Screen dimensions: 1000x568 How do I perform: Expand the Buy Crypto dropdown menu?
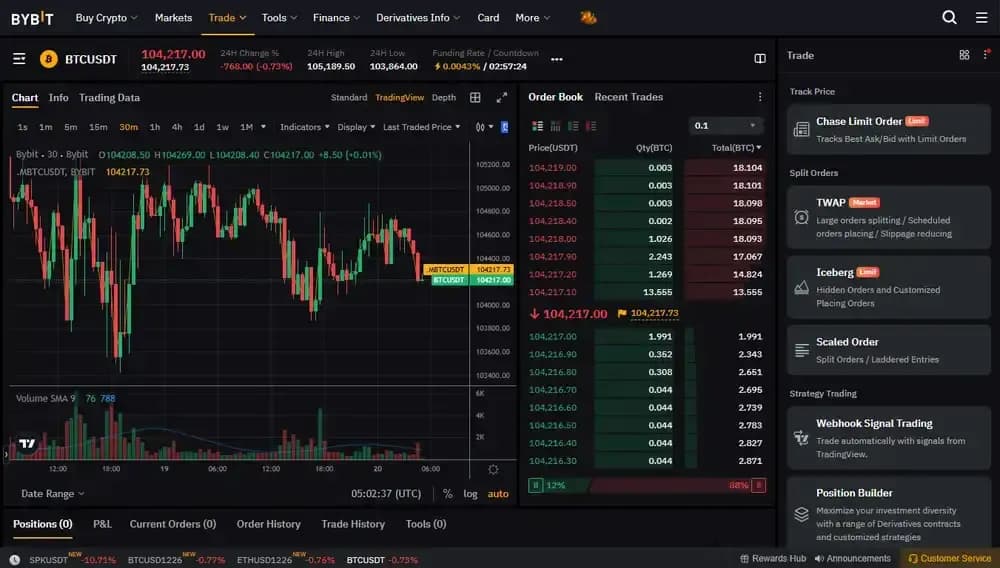106,18
